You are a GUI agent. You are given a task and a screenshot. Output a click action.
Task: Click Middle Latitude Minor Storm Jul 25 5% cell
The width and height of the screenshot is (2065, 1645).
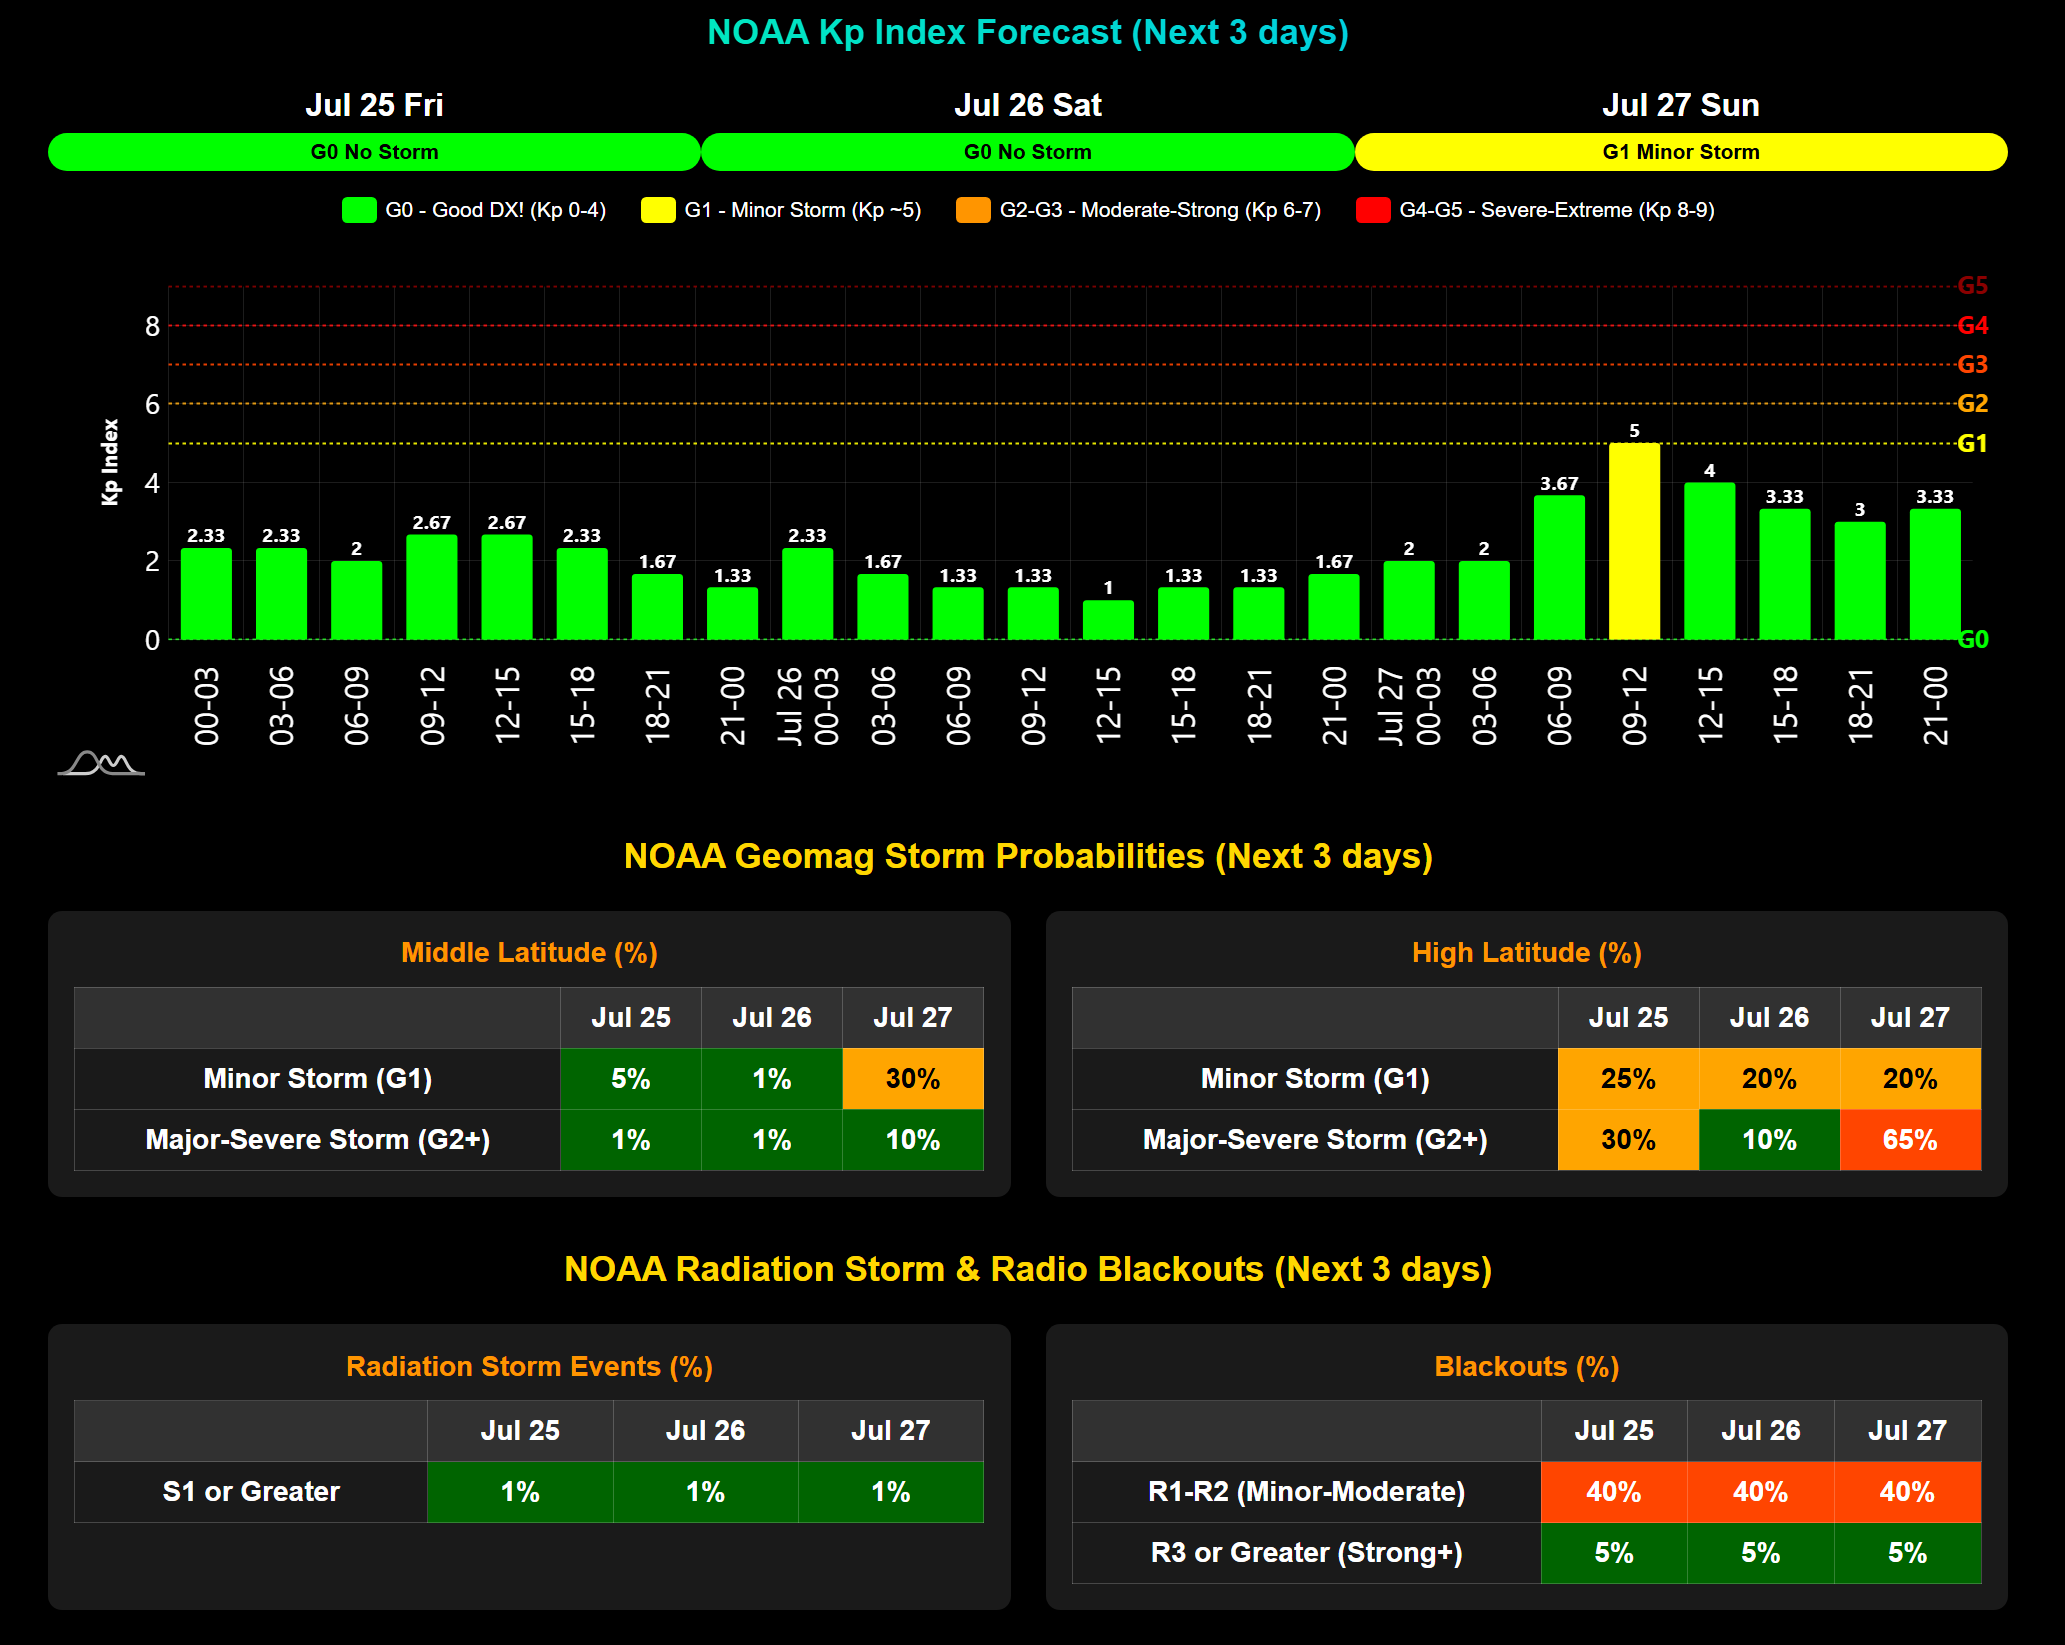631,1079
